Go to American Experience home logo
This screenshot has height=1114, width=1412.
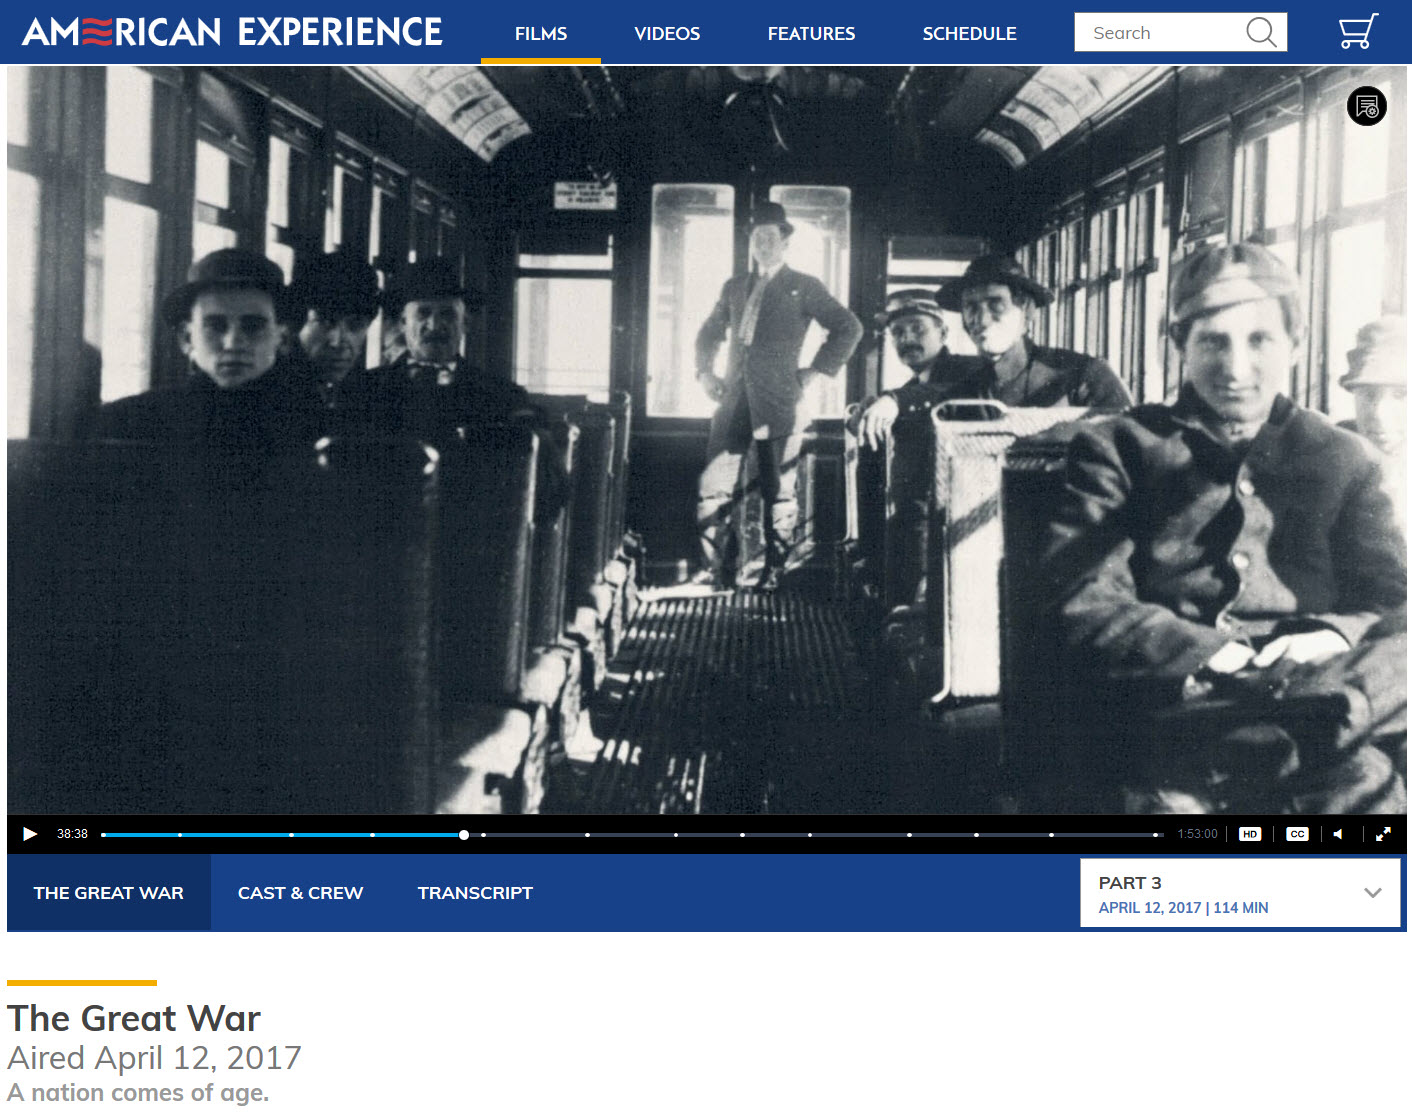(x=232, y=32)
